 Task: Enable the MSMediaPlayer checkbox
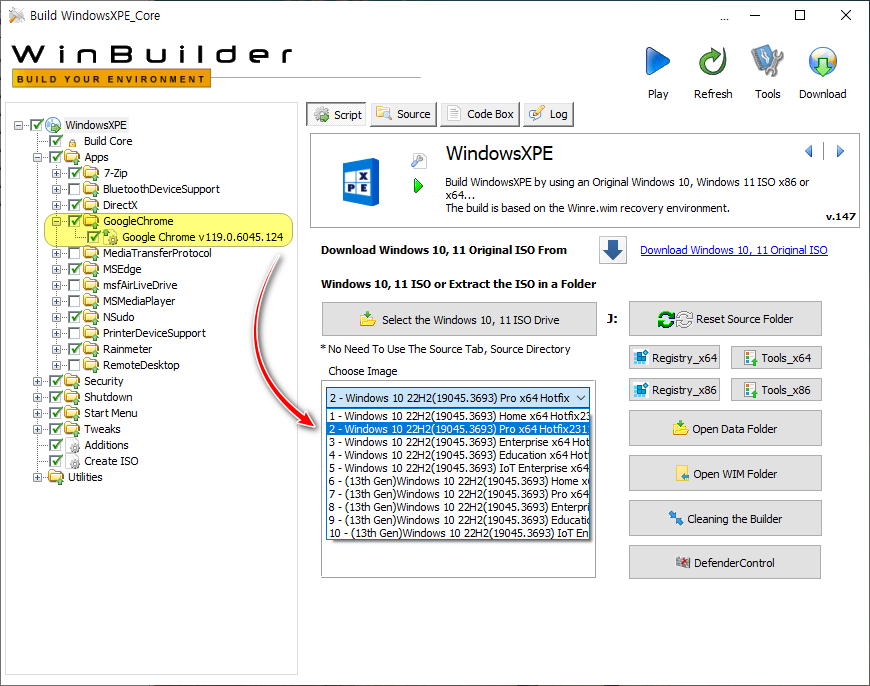pyautogui.click(x=74, y=301)
